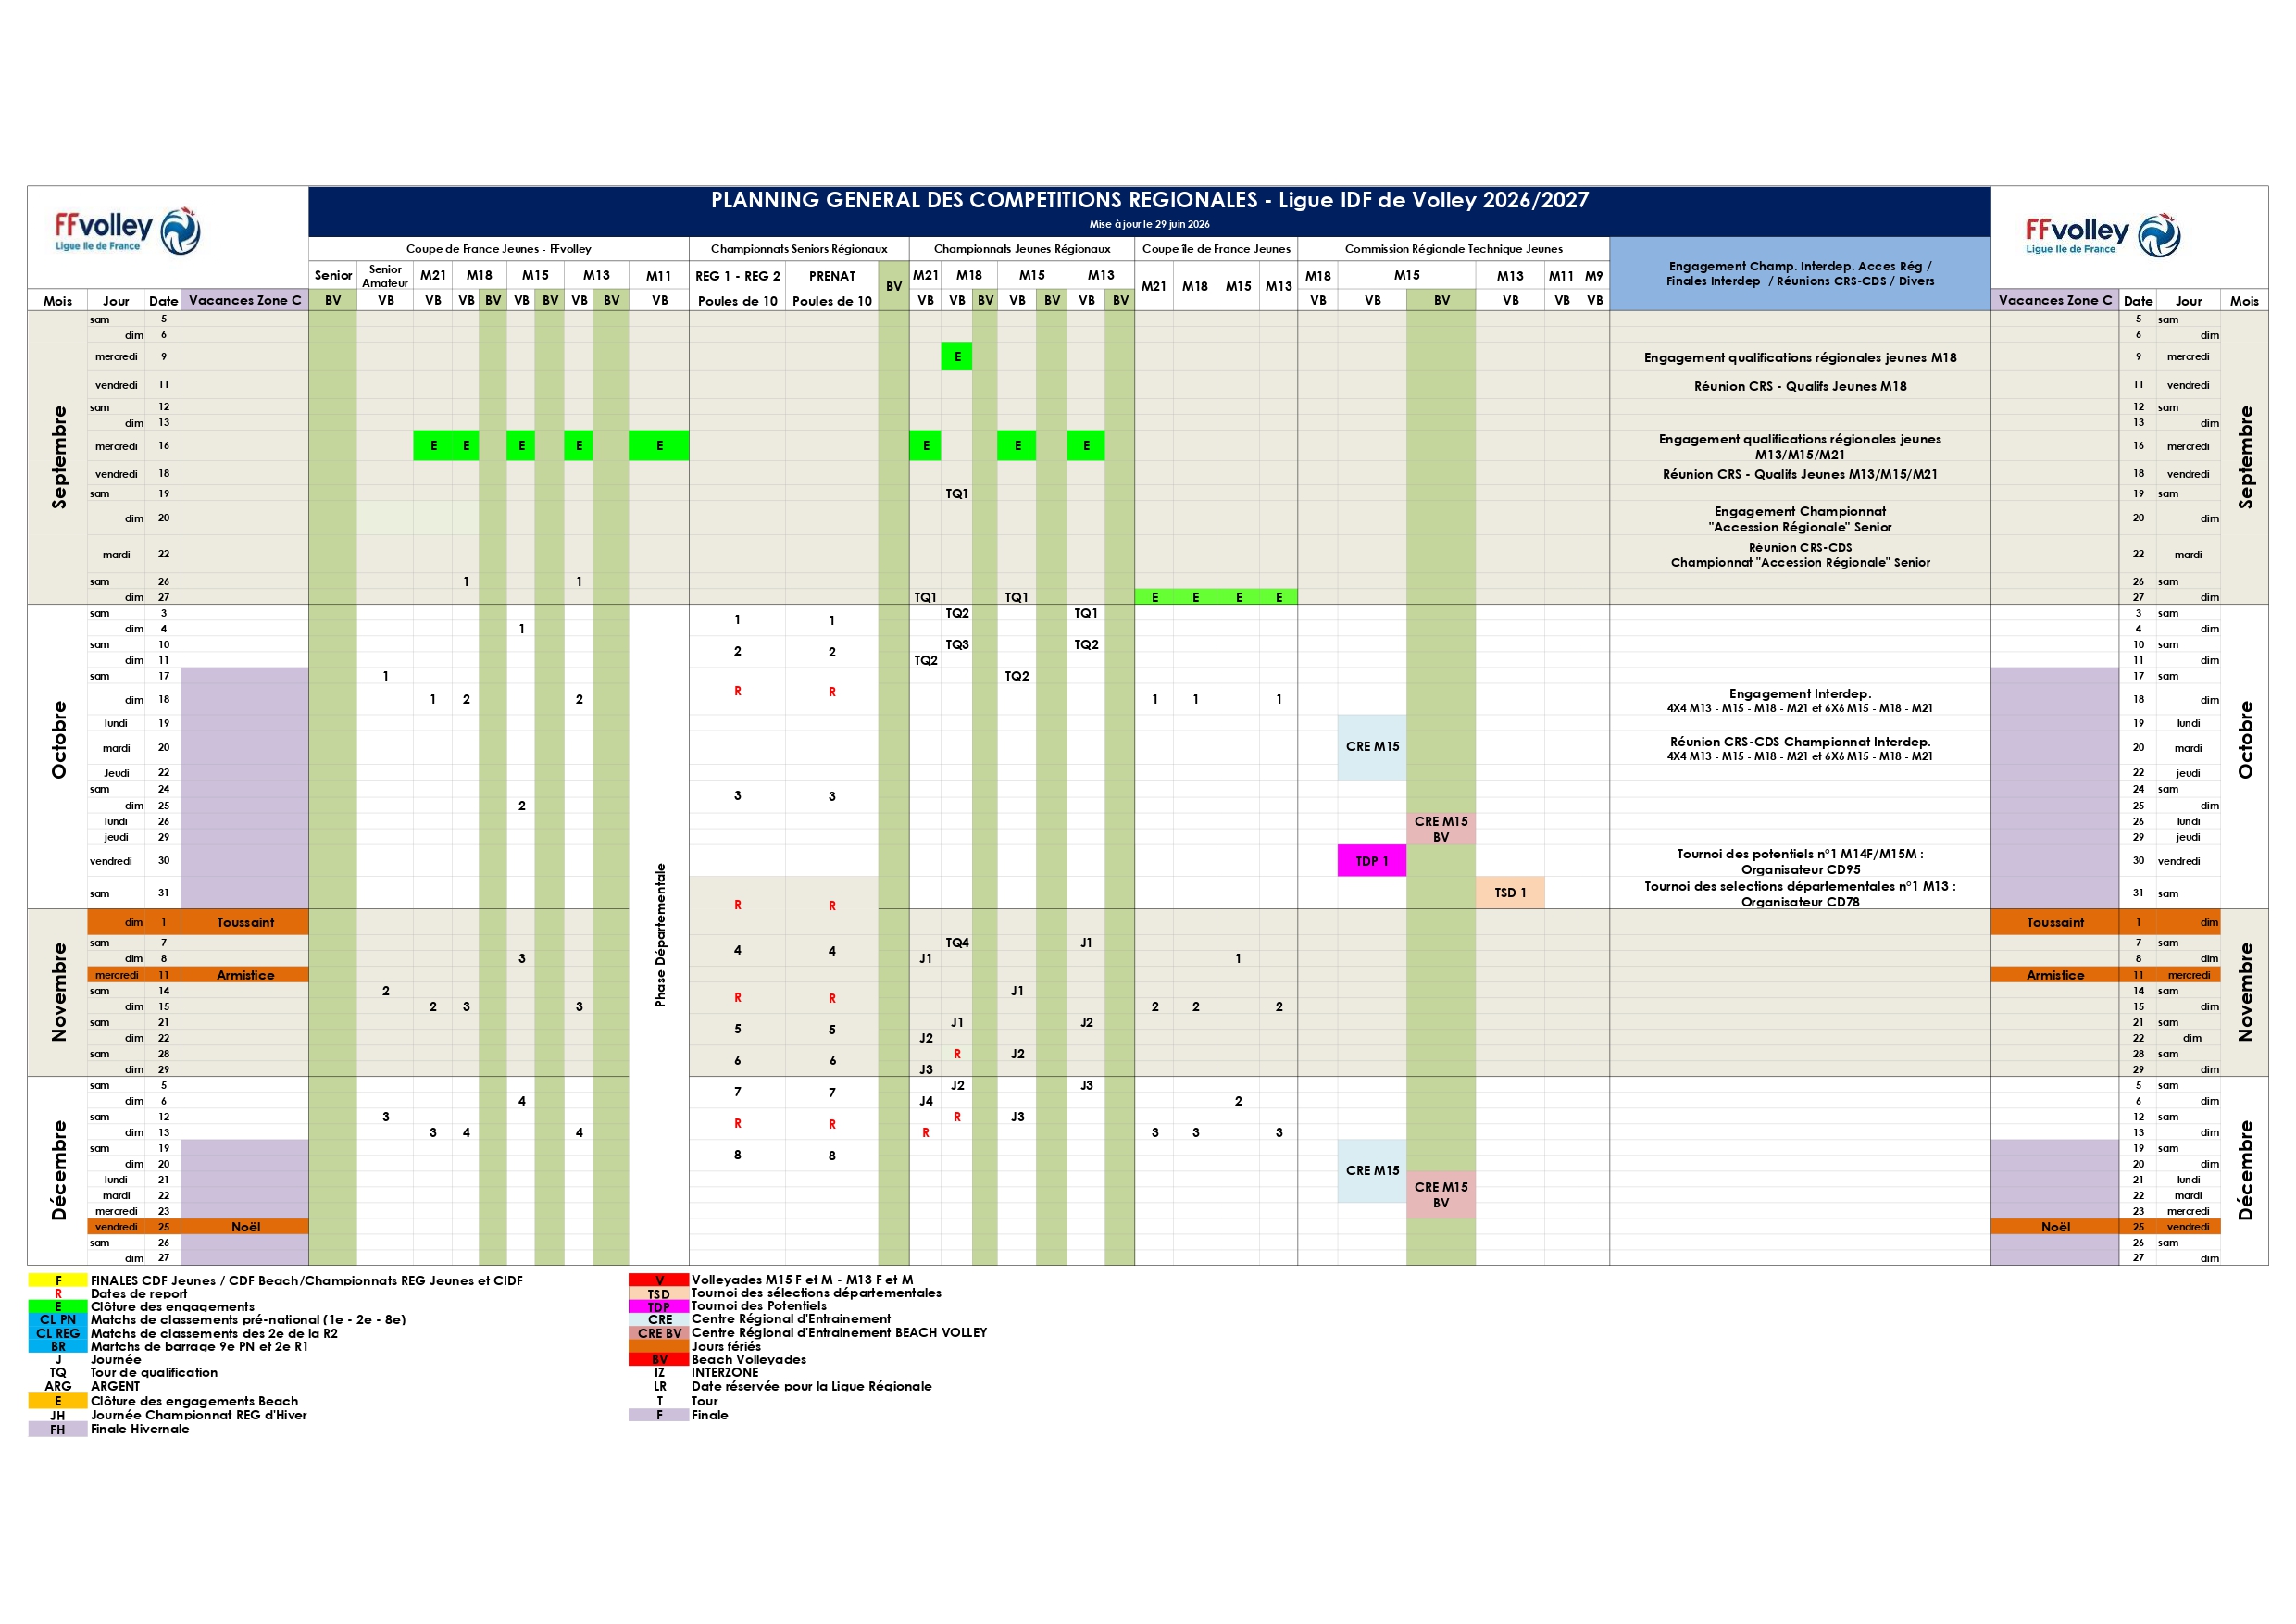This screenshot has width=2296, height=1624.
Task: Click the red 'BV' legend swatch
Action: [659, 1359]
